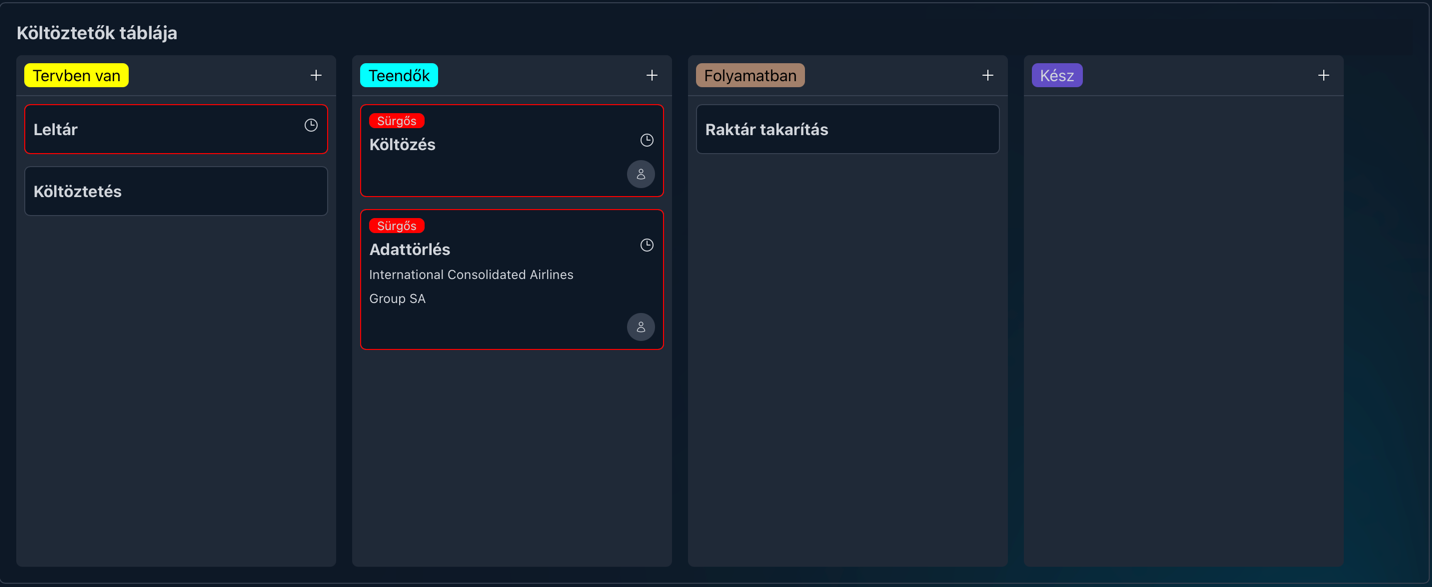Click the plus icon in the Teendők column
1432x587 pixels.
point(651,74)
